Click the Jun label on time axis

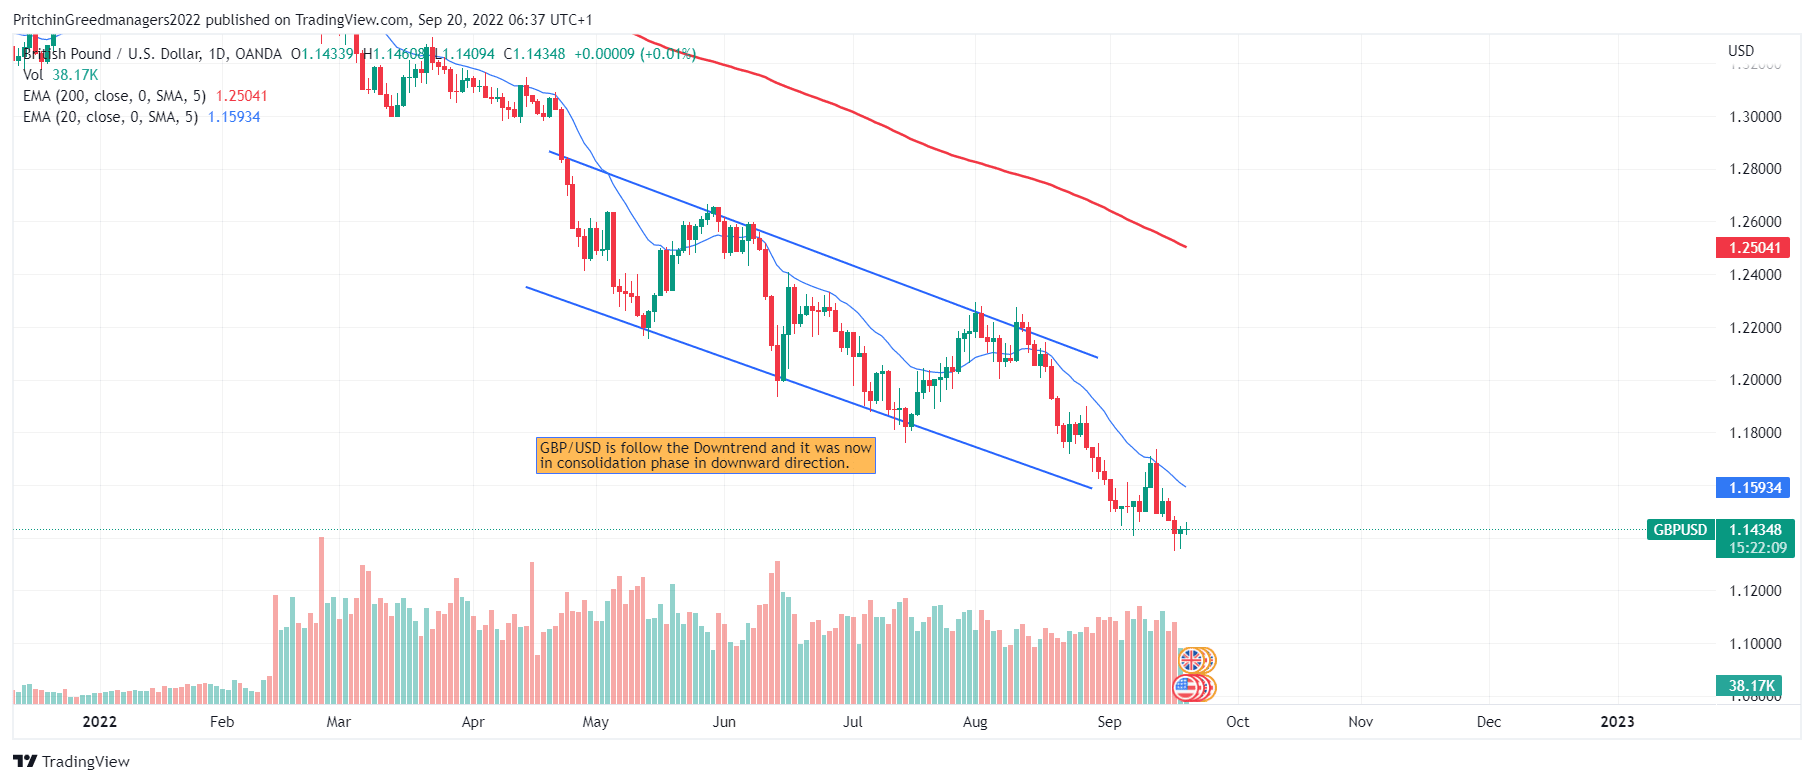[724, 722]
